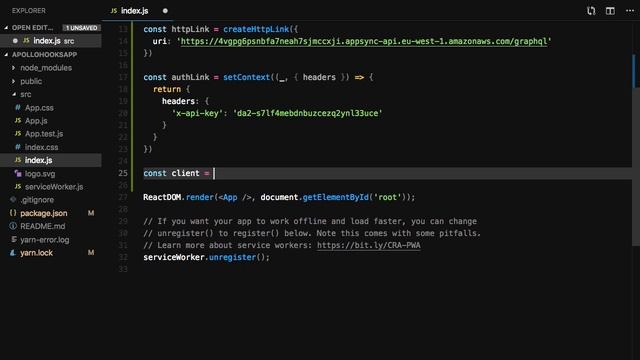The height and width of the screenshot is (360, 640).
Task: Click the M status next to package.json
Action: [91, 213]
